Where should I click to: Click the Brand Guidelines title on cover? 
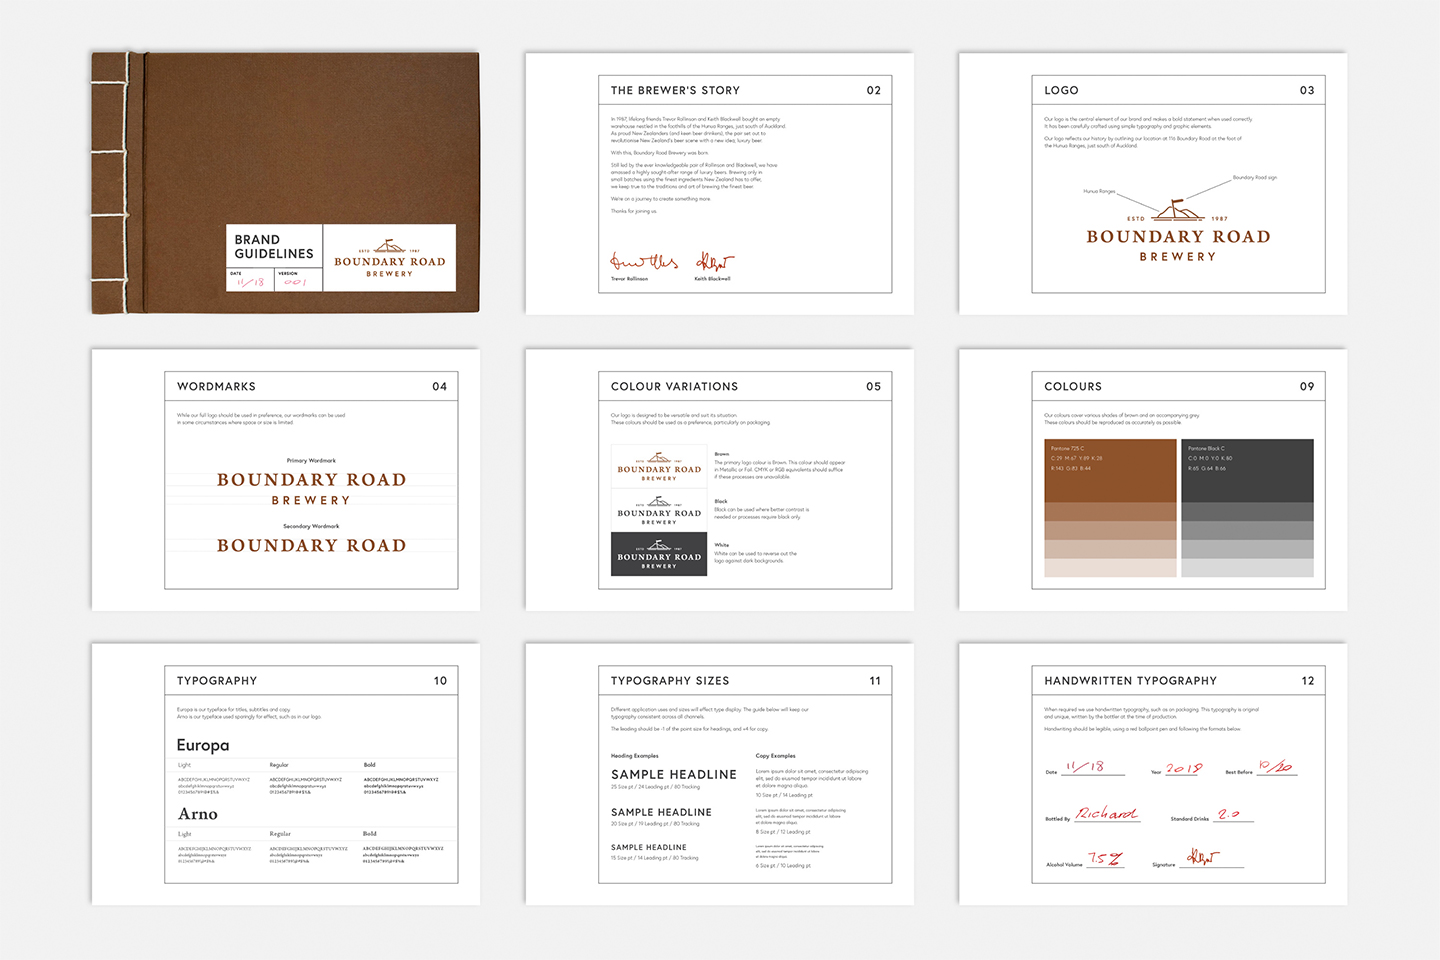pos(273,247)
